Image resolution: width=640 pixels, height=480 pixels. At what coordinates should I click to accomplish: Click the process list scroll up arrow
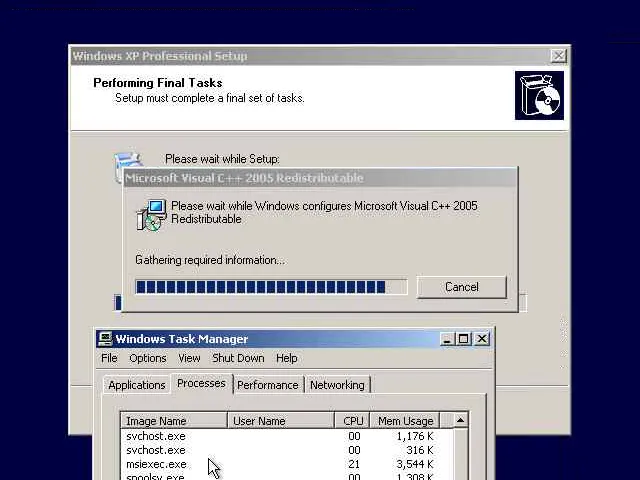click(460, 420)
